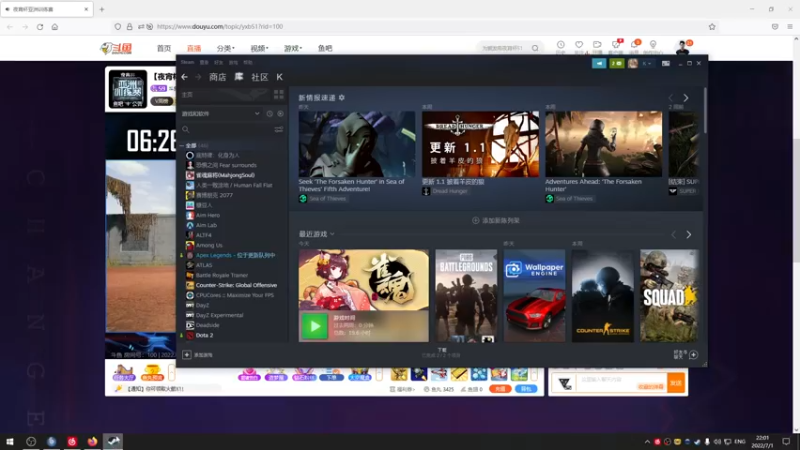Image resolution: width=800 pixels, height=450 pixels.
Task: Expand the 游戏 menu on Douyu
Action: [293, 48]
